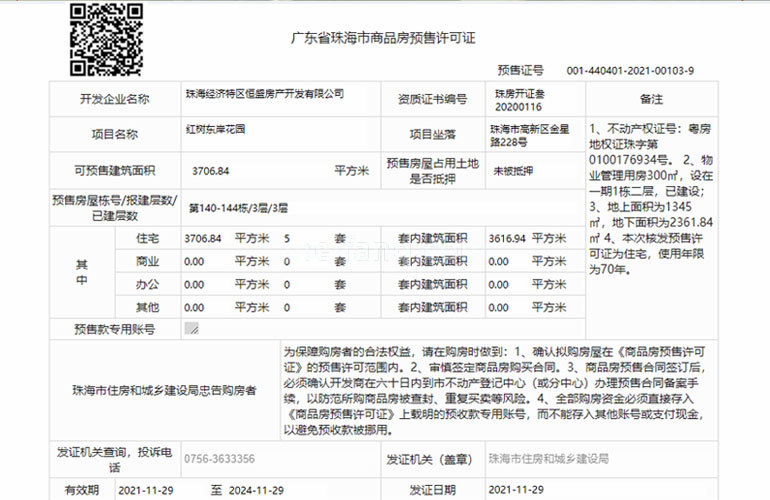Click the remarks text starting 1、不动产权证号

pyautogui.click(x=651, y=199)
